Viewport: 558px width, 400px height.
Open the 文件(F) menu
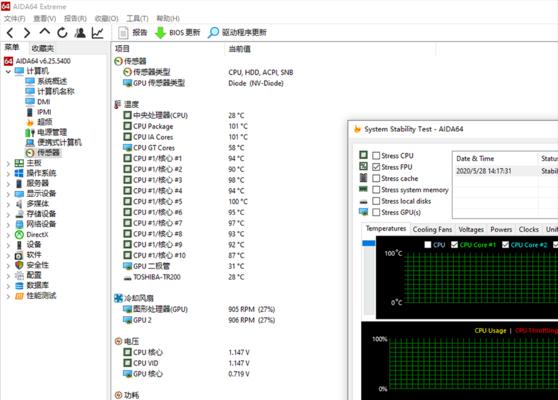click(15, 18)
